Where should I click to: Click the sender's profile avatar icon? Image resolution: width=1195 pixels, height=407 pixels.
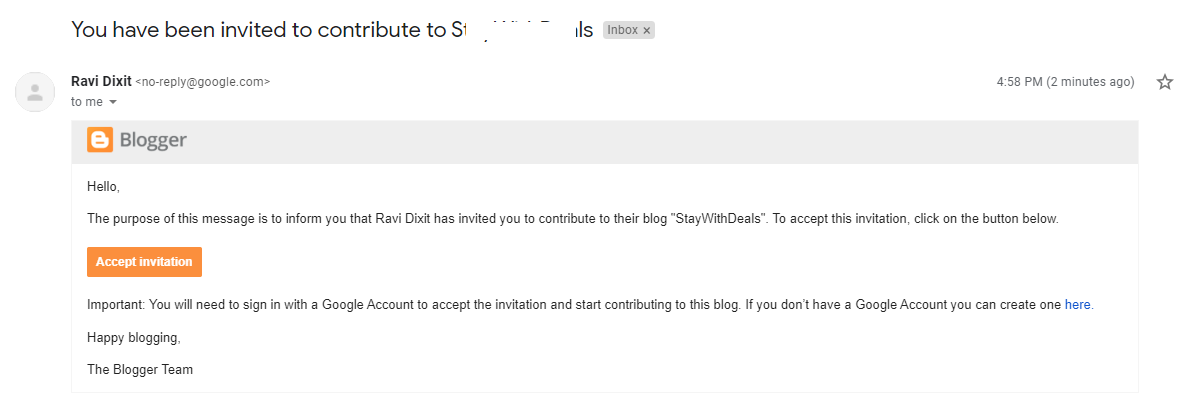tap(35, 92)
